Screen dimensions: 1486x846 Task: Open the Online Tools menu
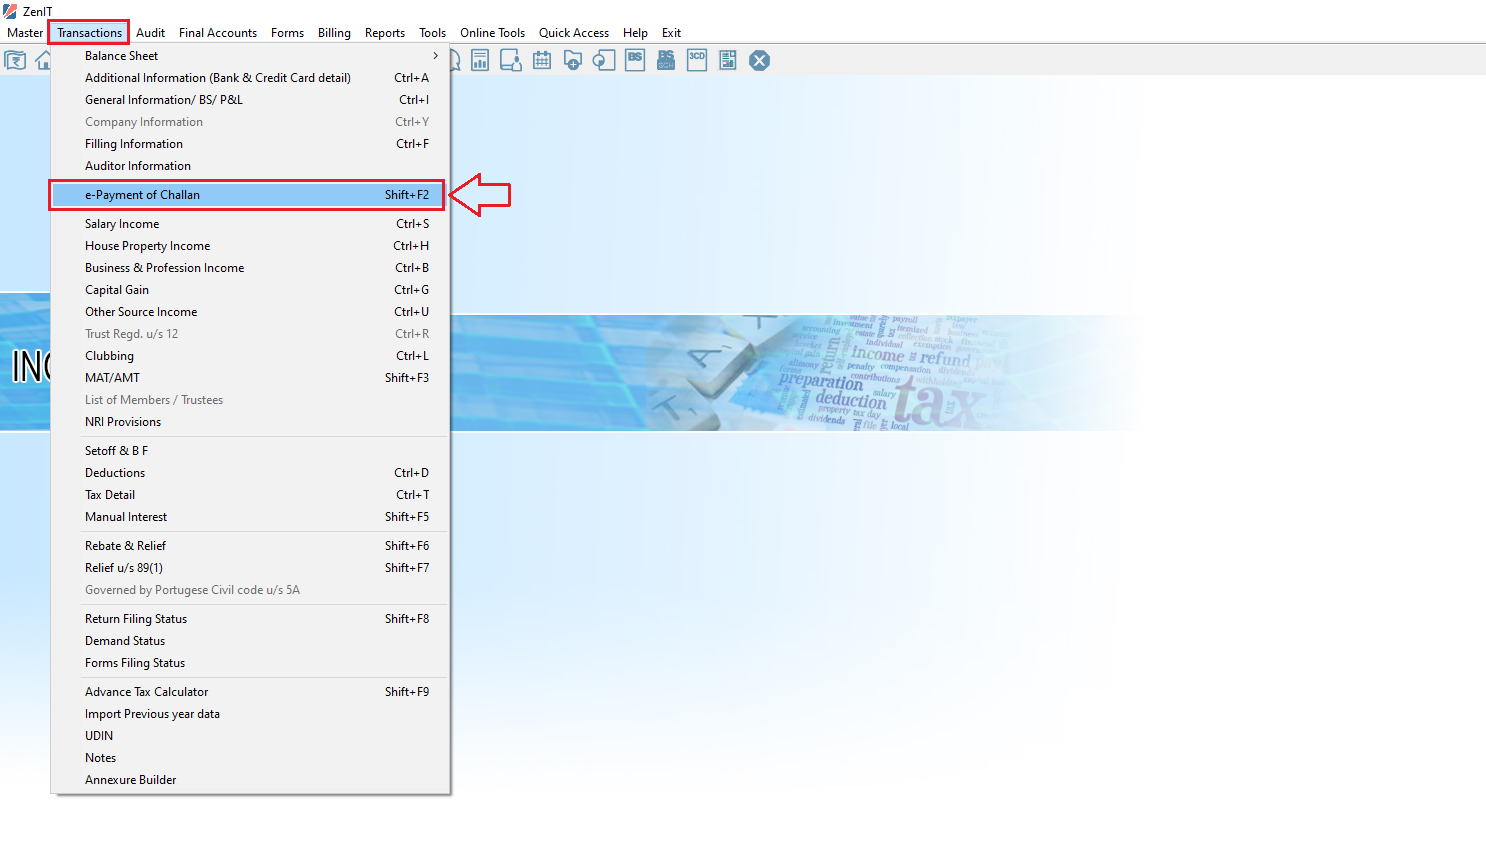click(492, 33)
